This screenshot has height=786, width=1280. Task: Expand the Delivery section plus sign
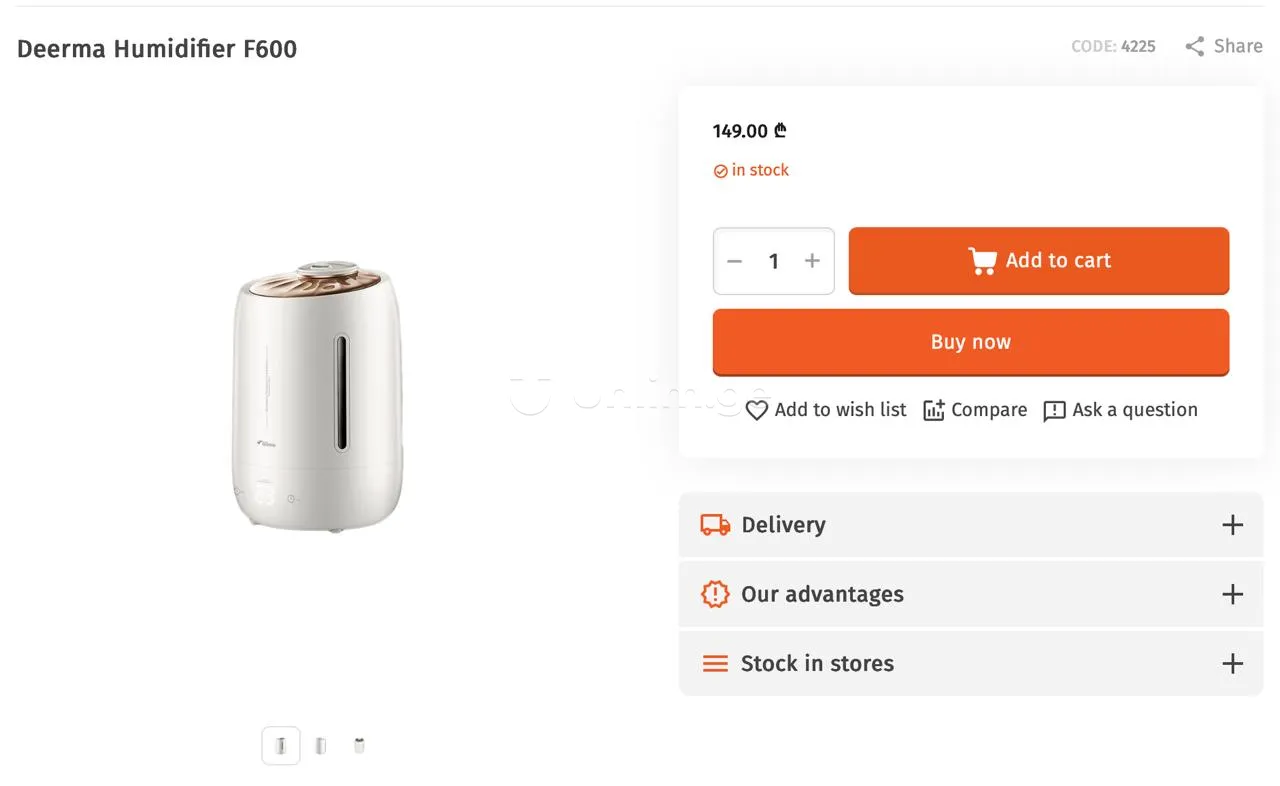[x=1233, y=525]
